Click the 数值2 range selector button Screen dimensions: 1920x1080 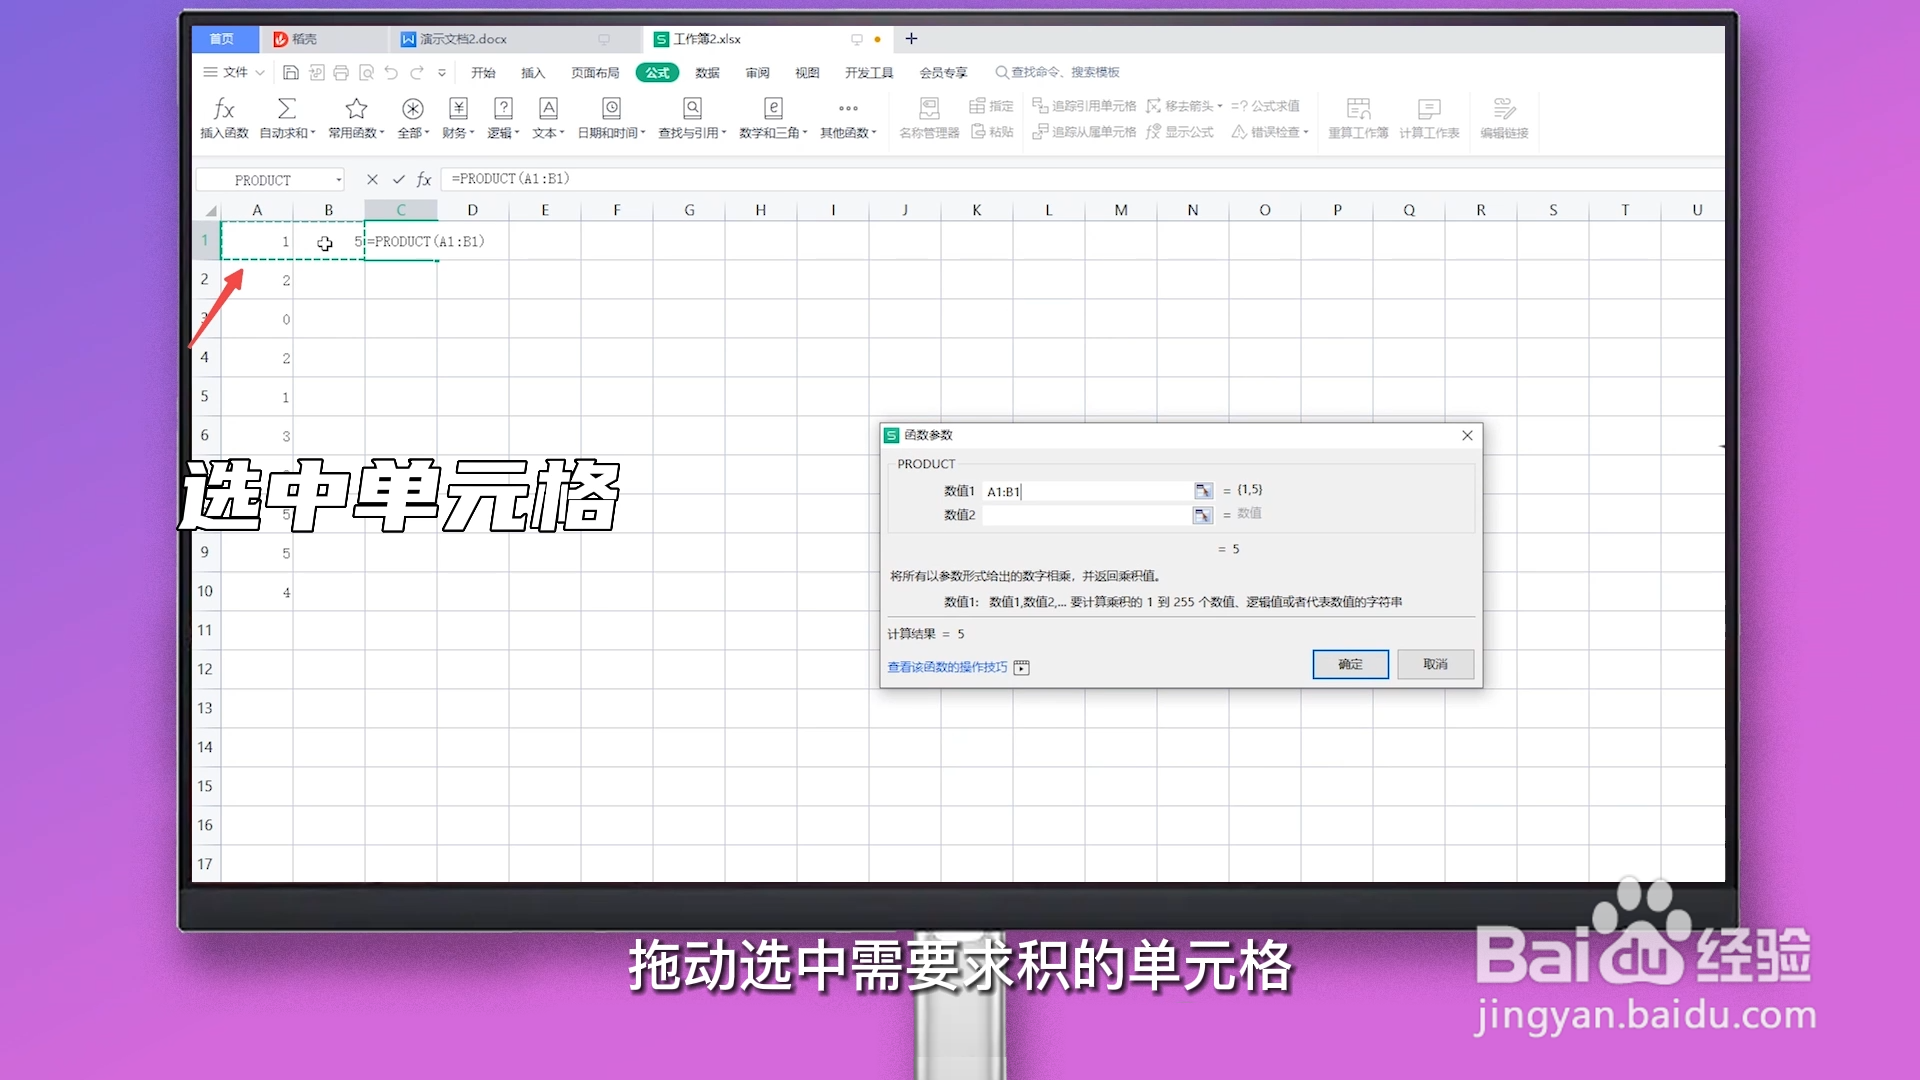[x=1202, y=515]
